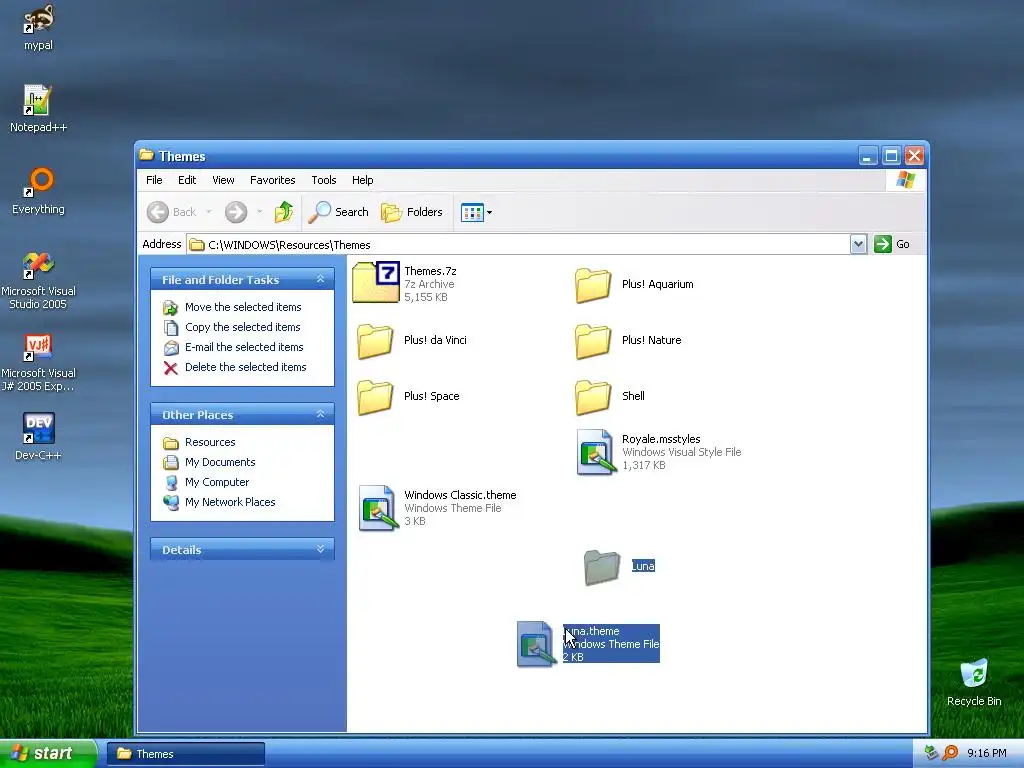Click the Safely Remove Hardware tray icon
Viewport: 1024px width, 768px height.
931,753
